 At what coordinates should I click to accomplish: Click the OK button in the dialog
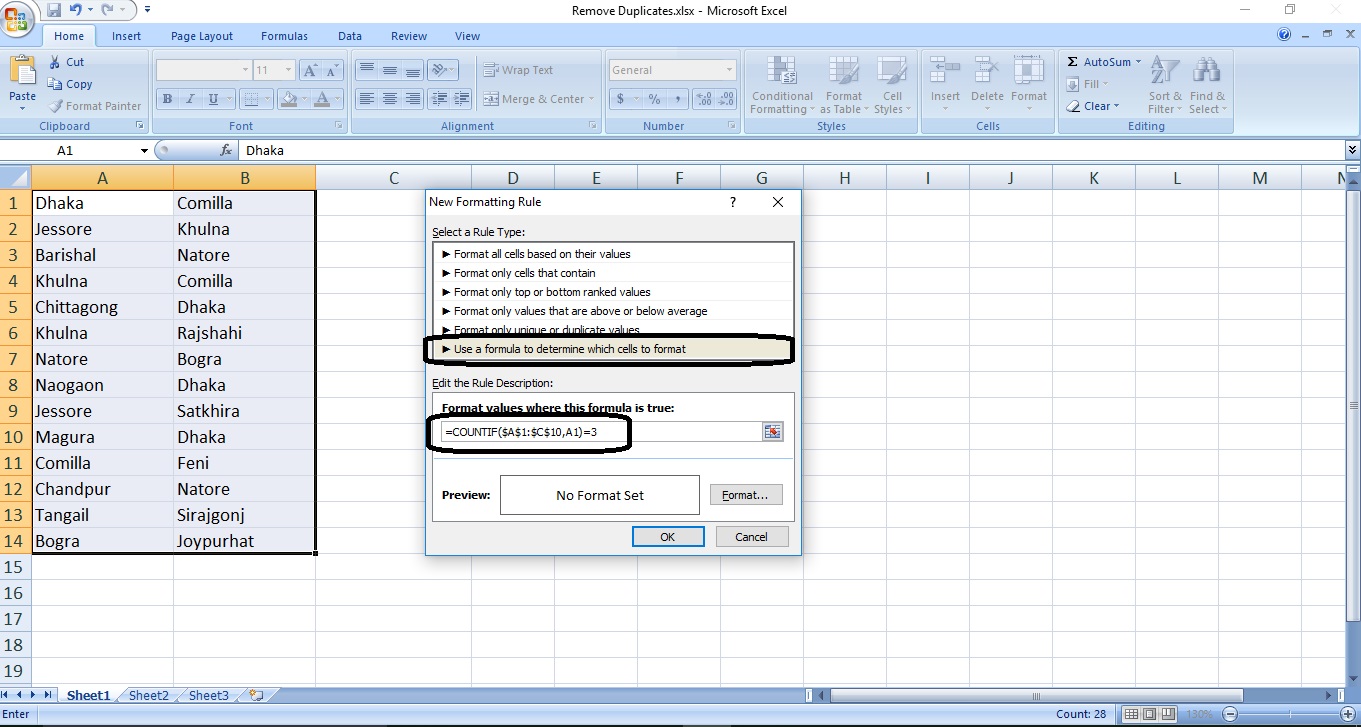pyautogui.click(x=667, y=536)
